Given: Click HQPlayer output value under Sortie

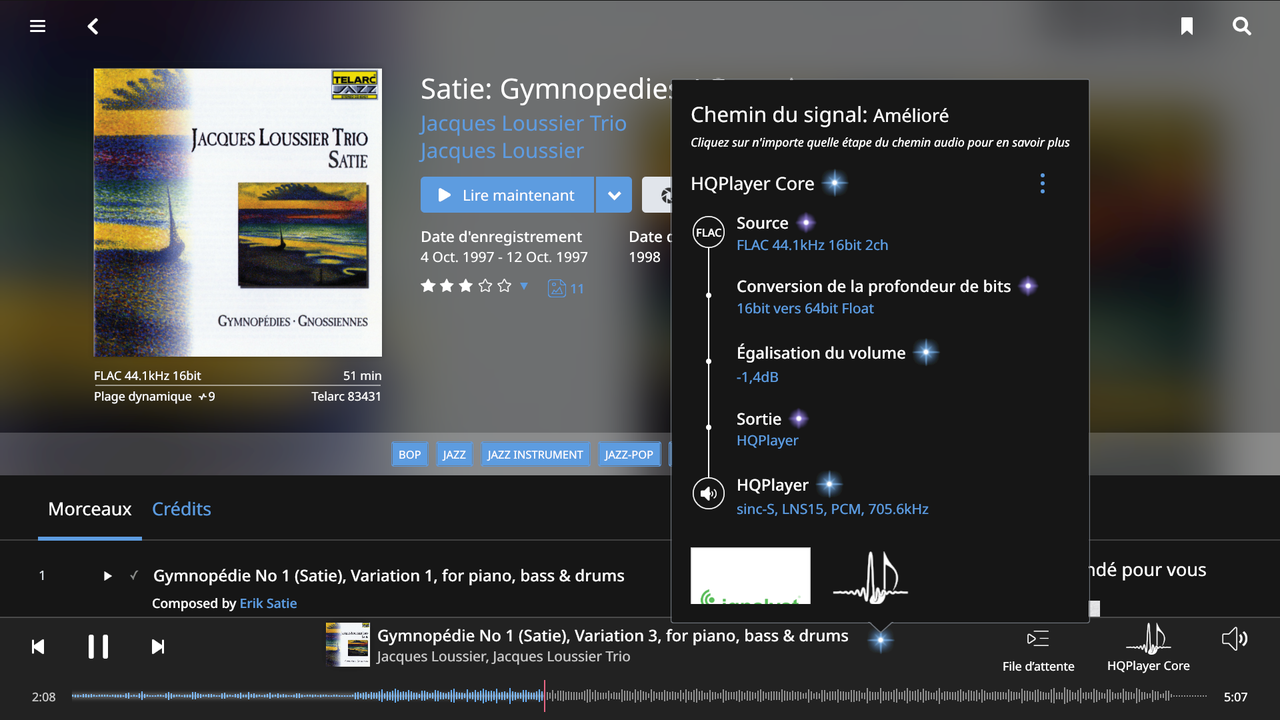Looking at the screenshot, I should (x=767, y=440).
